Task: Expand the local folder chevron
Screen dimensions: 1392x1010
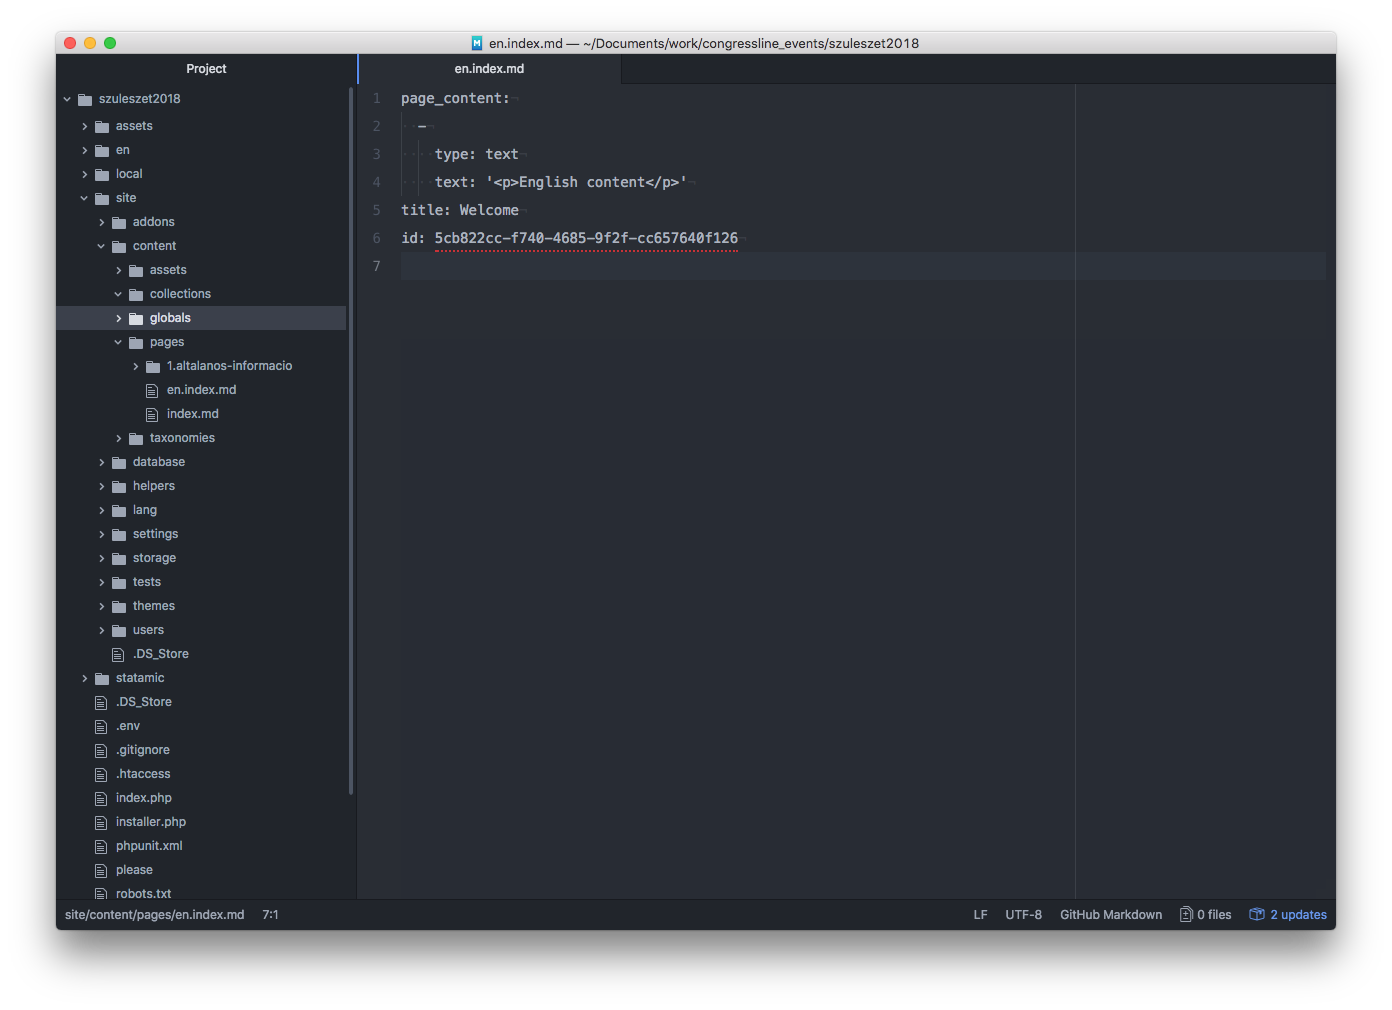Action: point(84,174)
